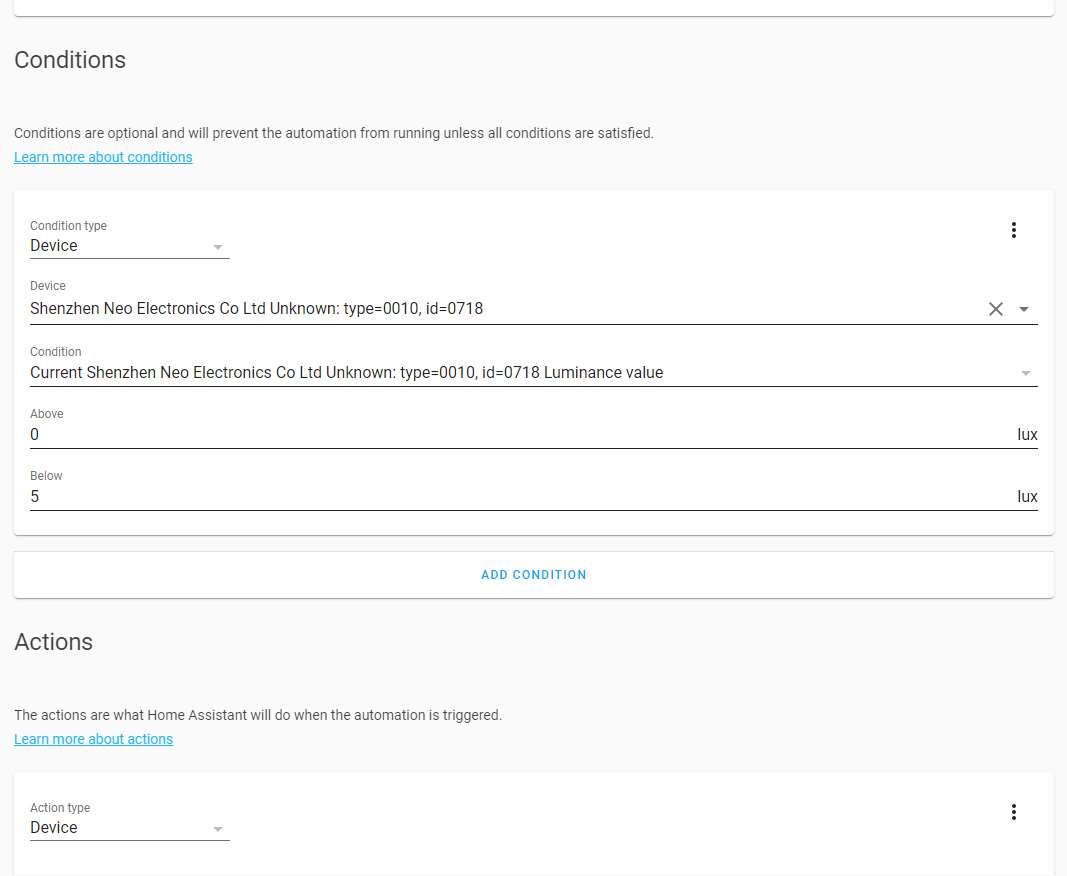The image size is (1067, 876).
Task: Click the 'Conditions are optional' description text
Action: coord(333,133)
